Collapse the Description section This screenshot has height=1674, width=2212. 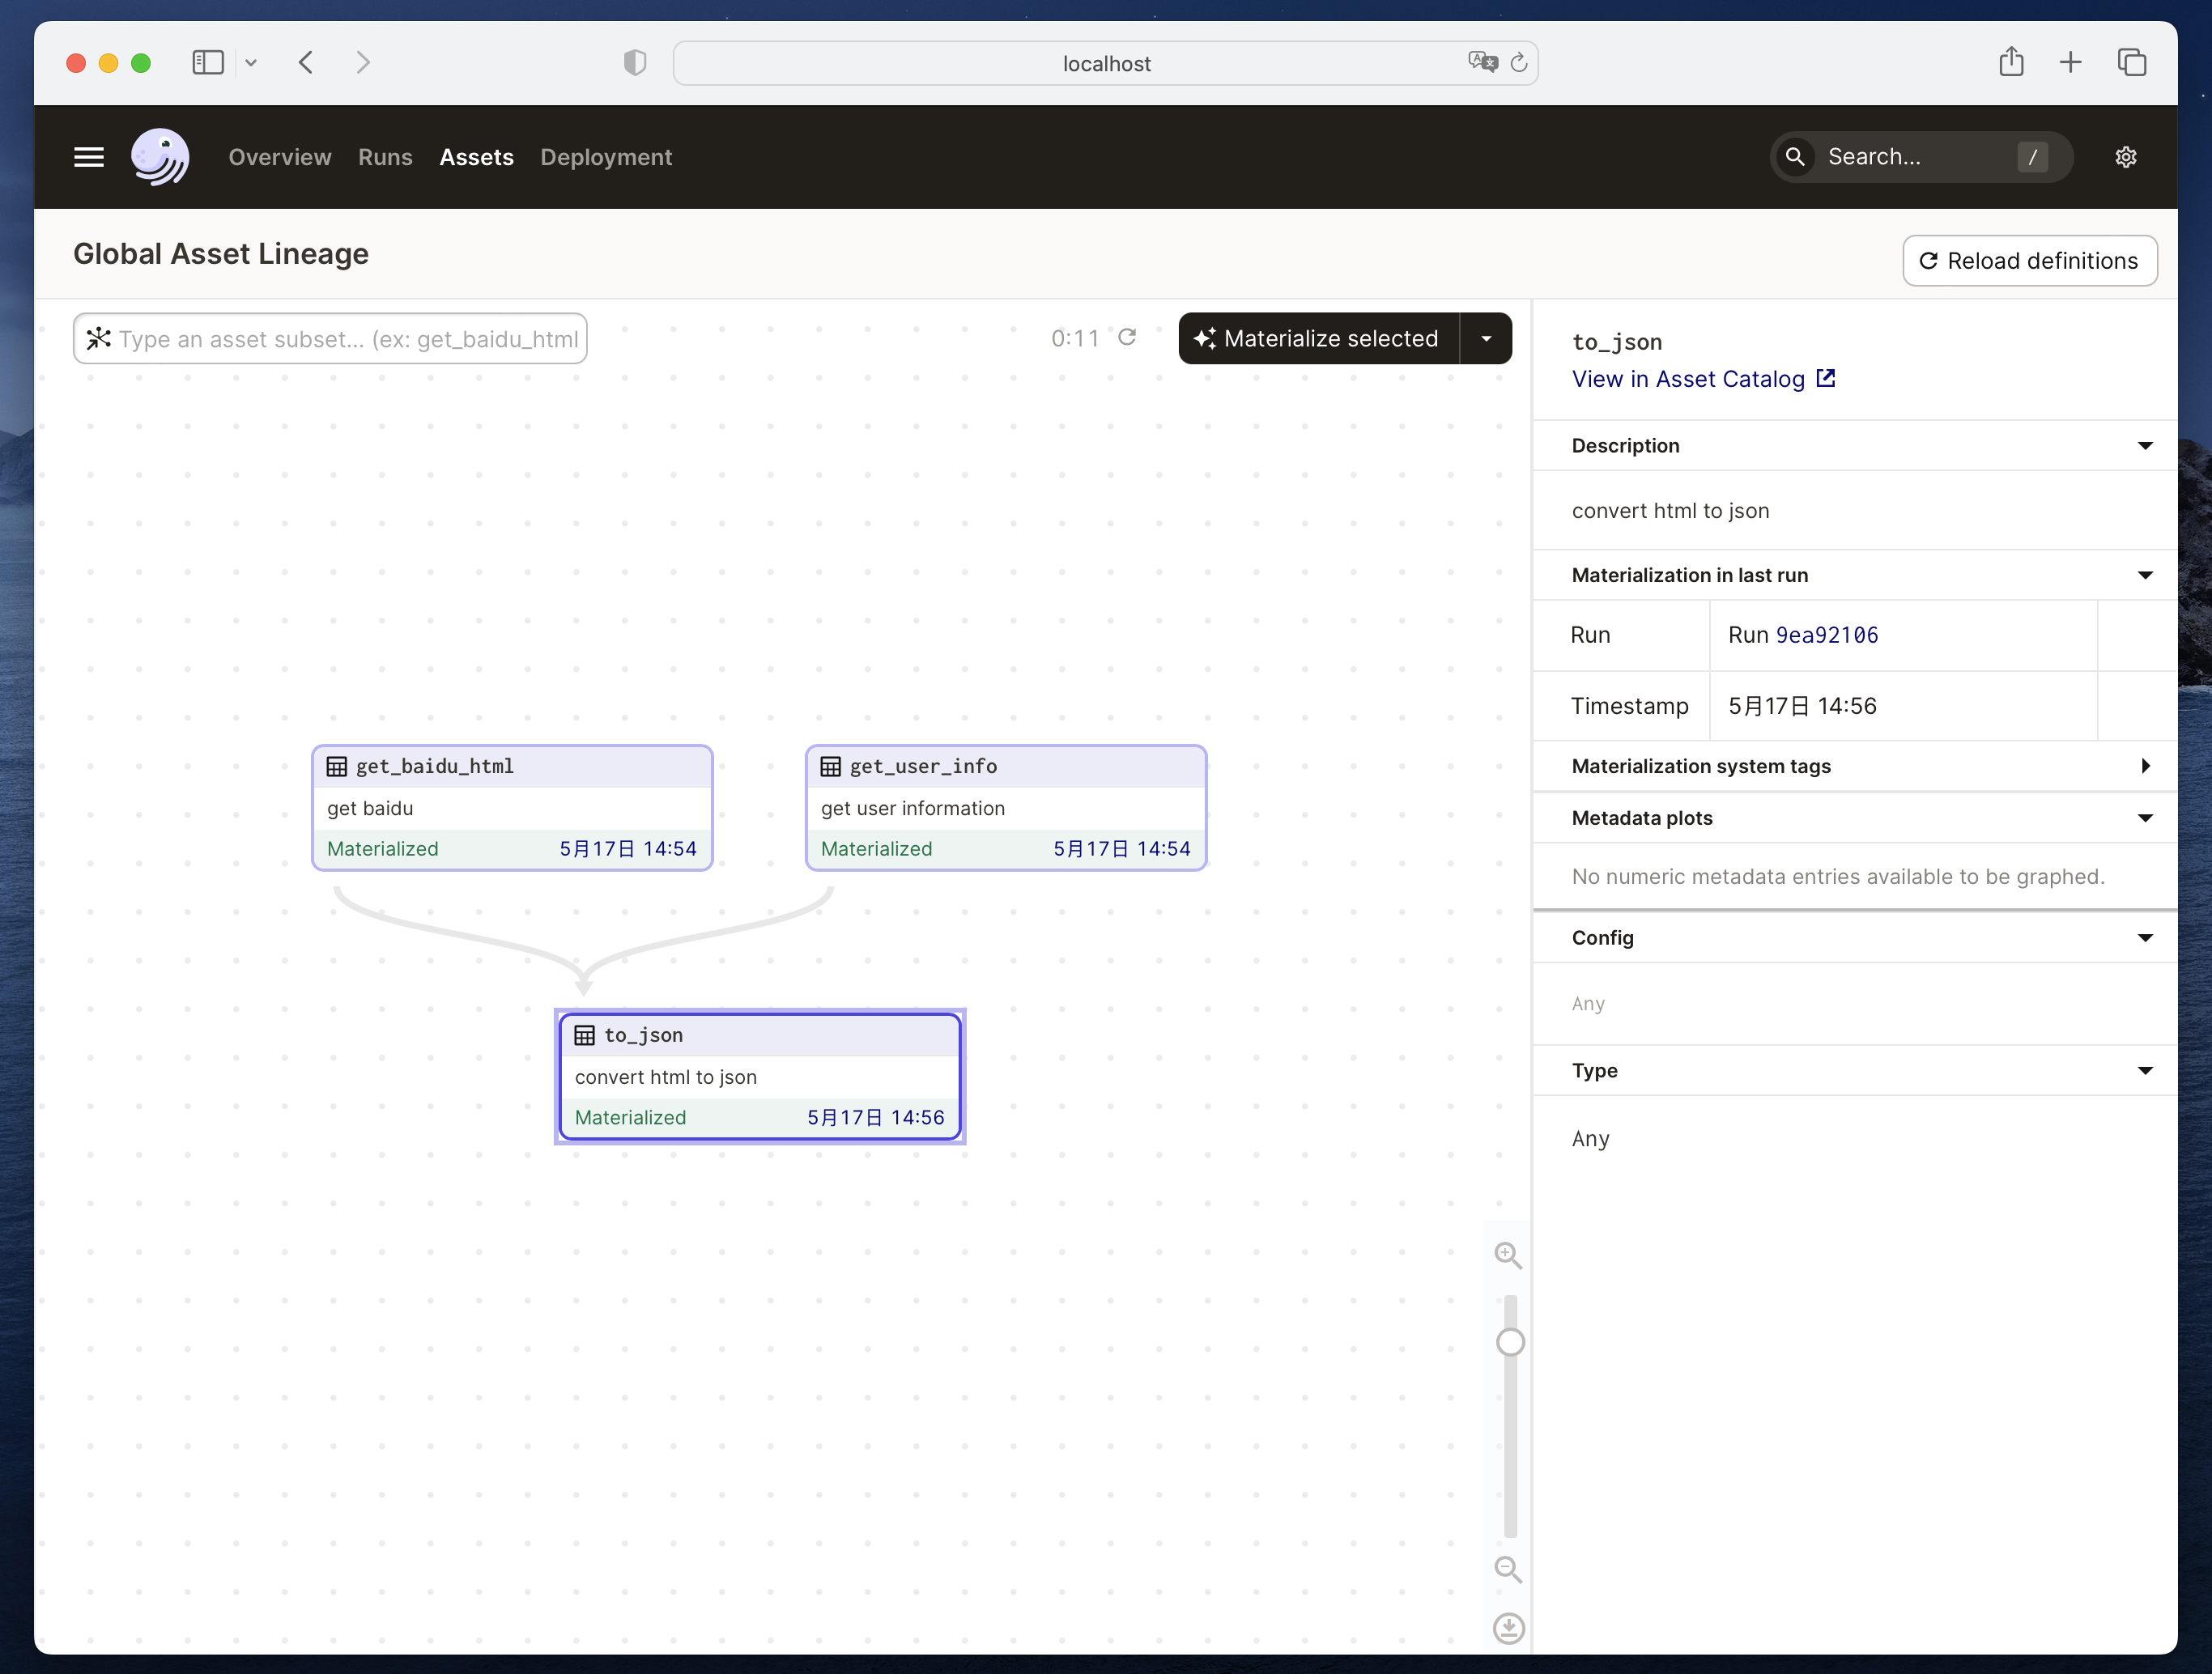(x=2144, y=446)
